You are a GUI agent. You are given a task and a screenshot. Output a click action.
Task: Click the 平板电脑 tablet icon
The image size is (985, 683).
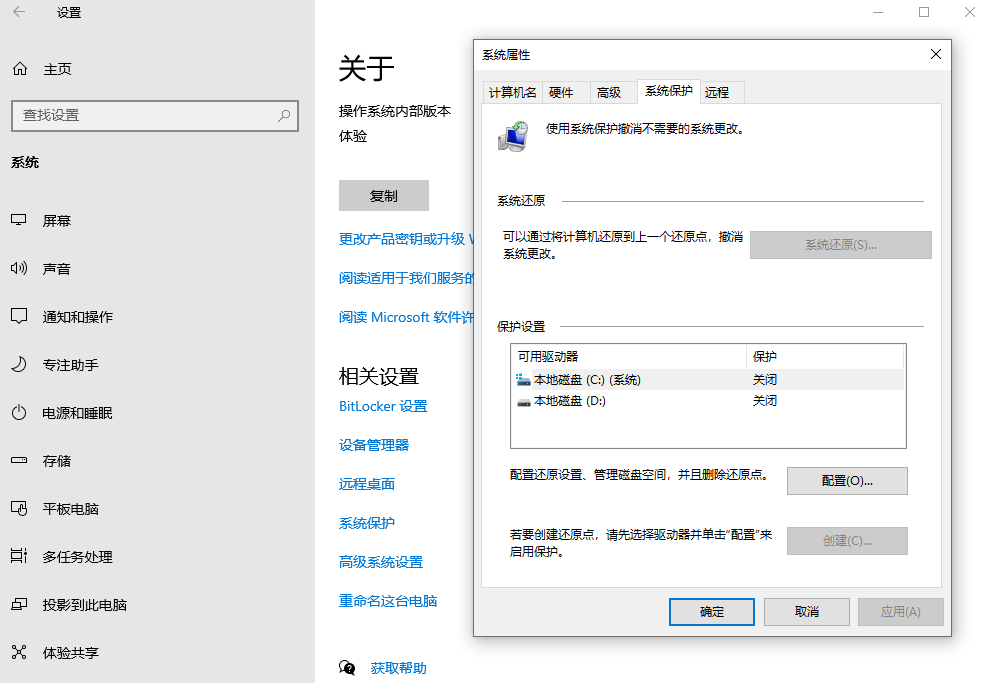click(19, 508)
